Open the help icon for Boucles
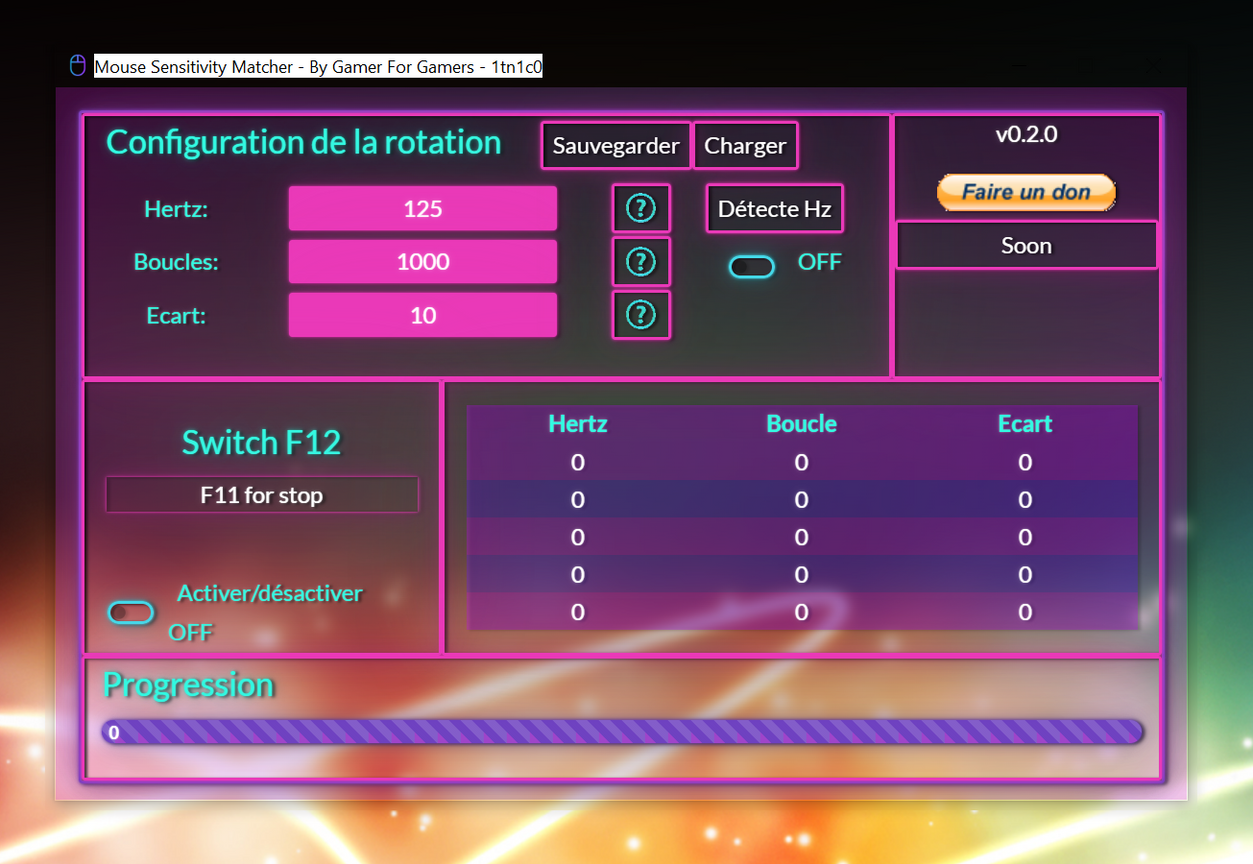Image resolution: width=1253 pixels, height=864 pixels. [x=641, y=262]
